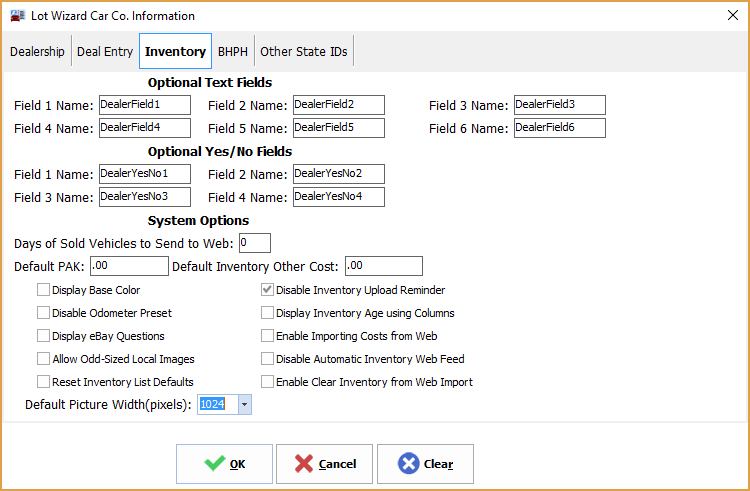Click the Optional Yes/No Fields heading
This screenshot has width=750, height=491.
(x=220, y=152)
